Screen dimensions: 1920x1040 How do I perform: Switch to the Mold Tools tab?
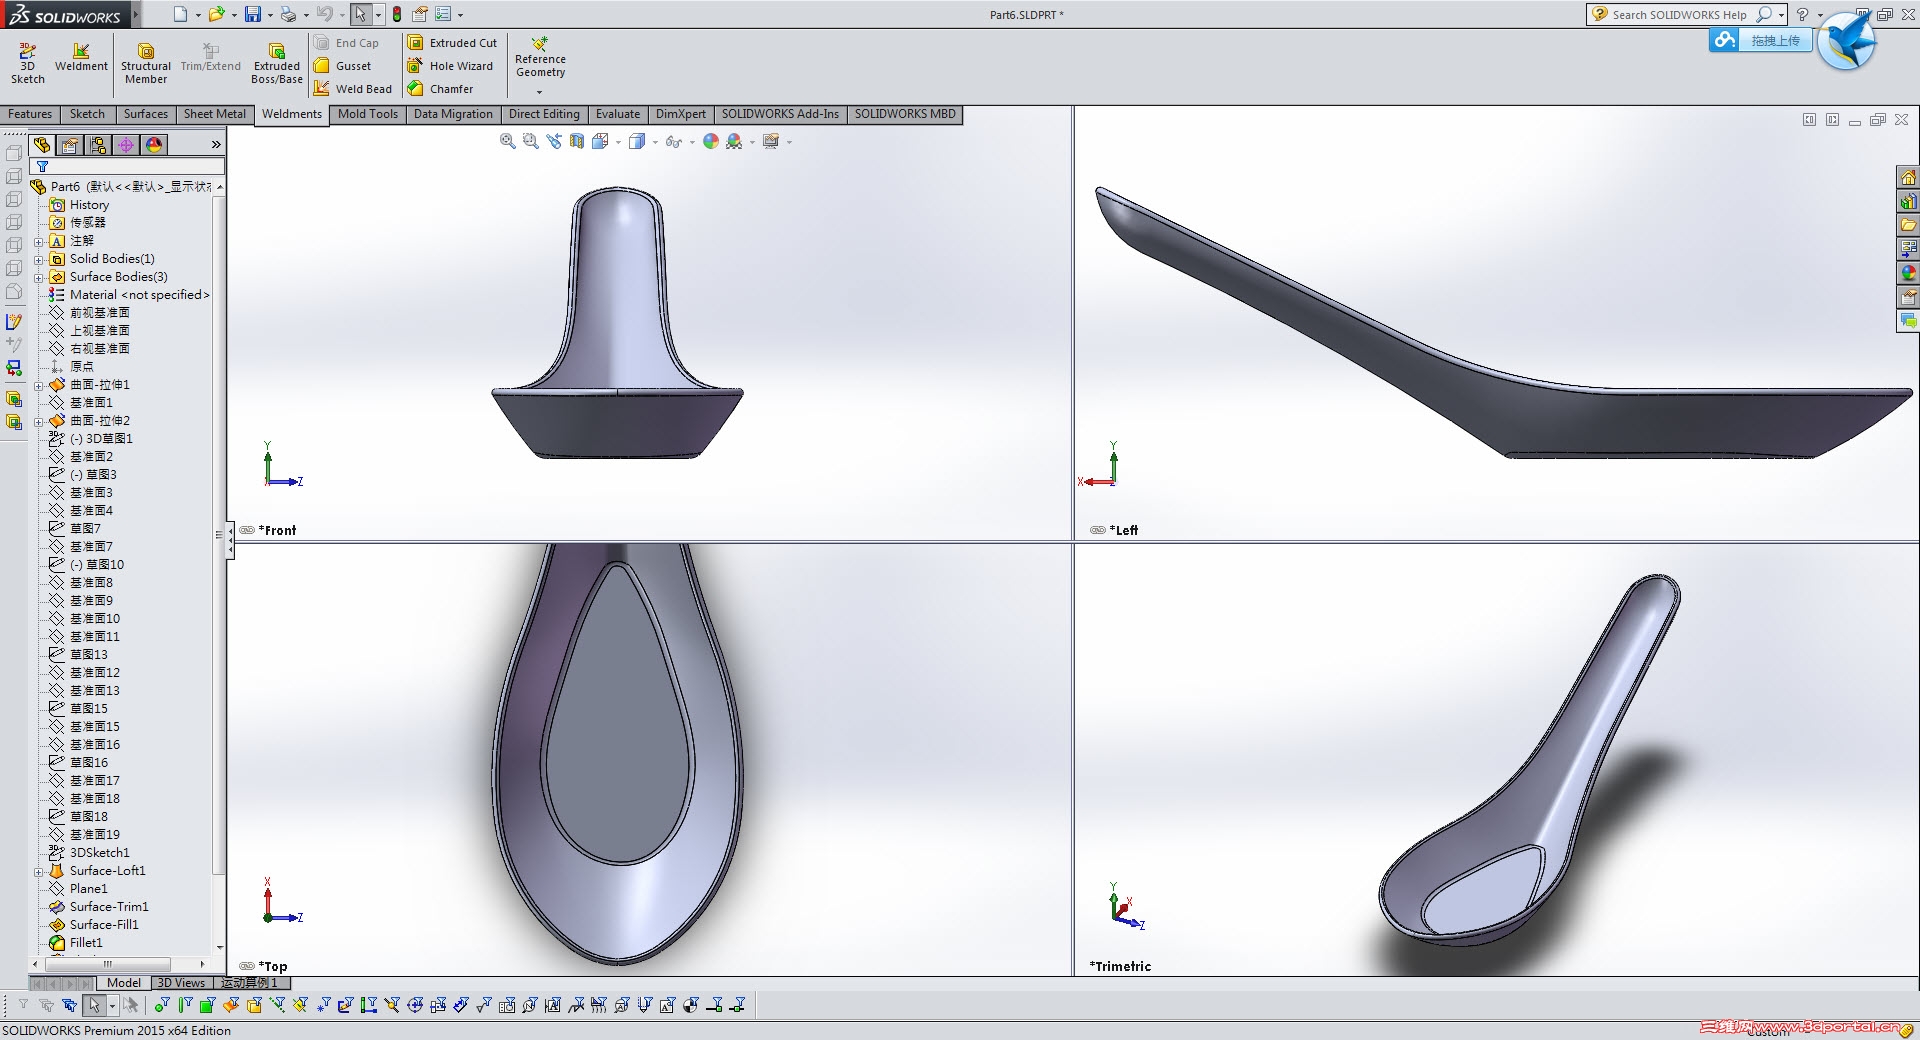point(368,114)
